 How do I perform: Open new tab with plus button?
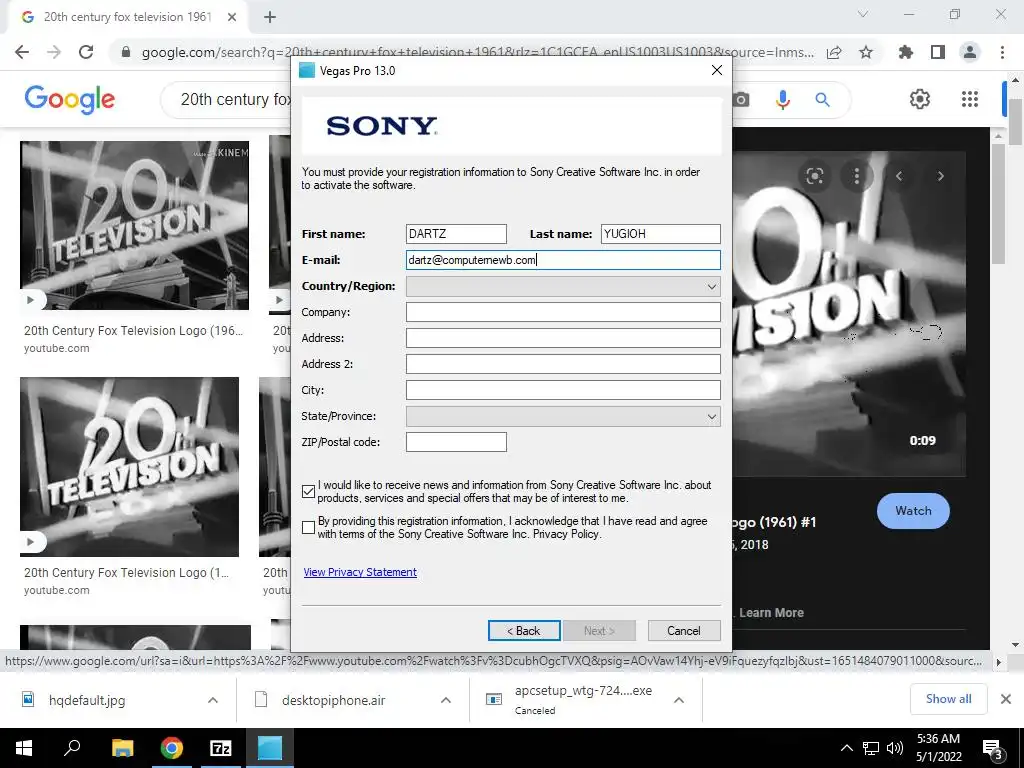click(270, 18)
